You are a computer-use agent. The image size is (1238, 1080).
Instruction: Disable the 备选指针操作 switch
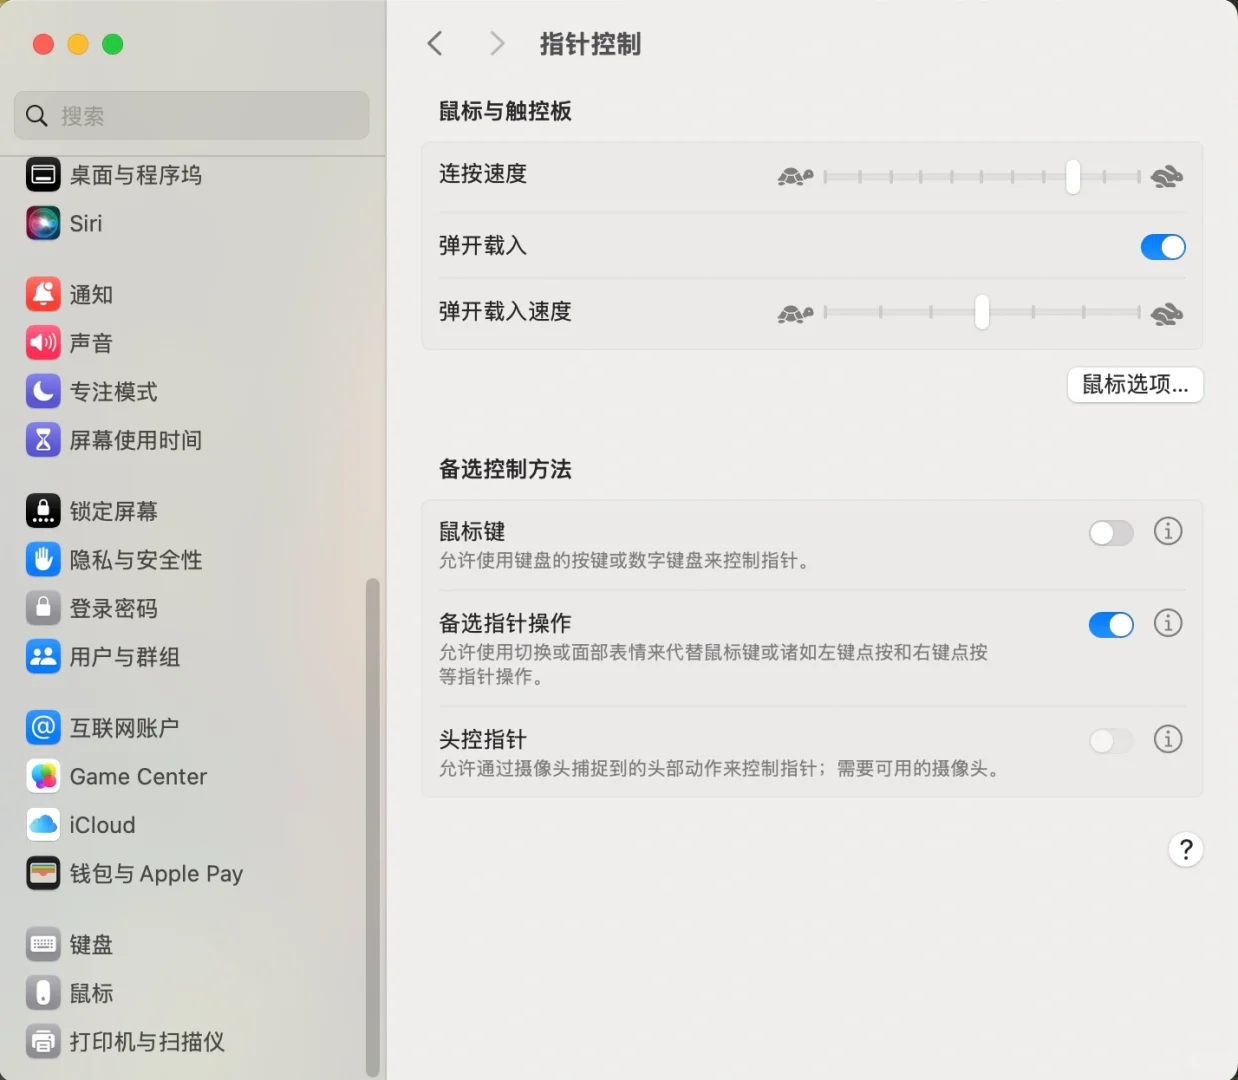click(x=1110, y=624)
